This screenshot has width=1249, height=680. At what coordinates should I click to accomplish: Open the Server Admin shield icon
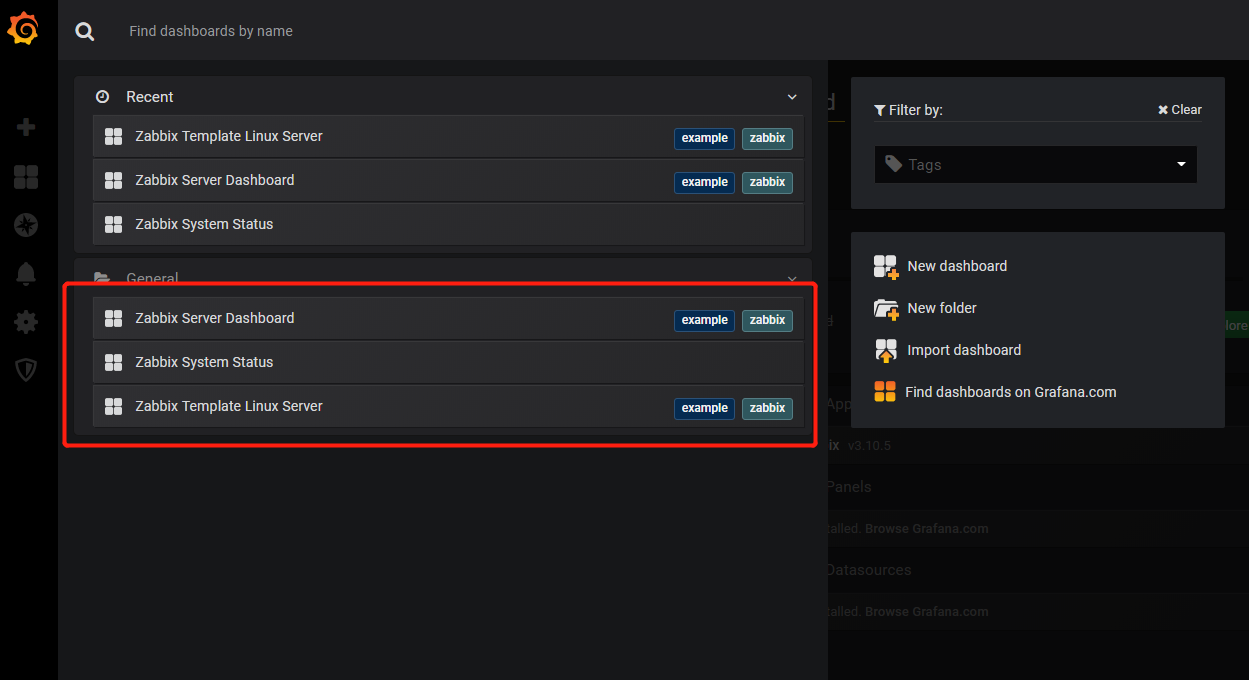[x=26, y=370]
